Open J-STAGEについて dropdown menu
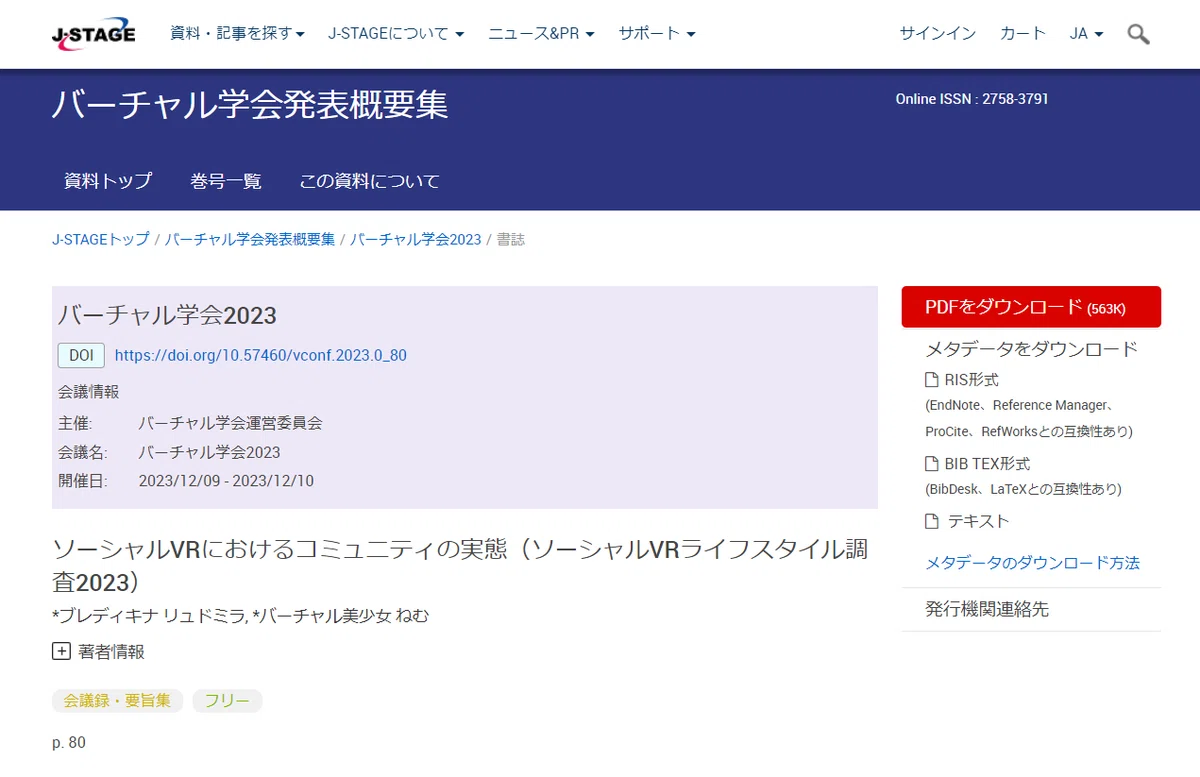 [x=396, y=33]
